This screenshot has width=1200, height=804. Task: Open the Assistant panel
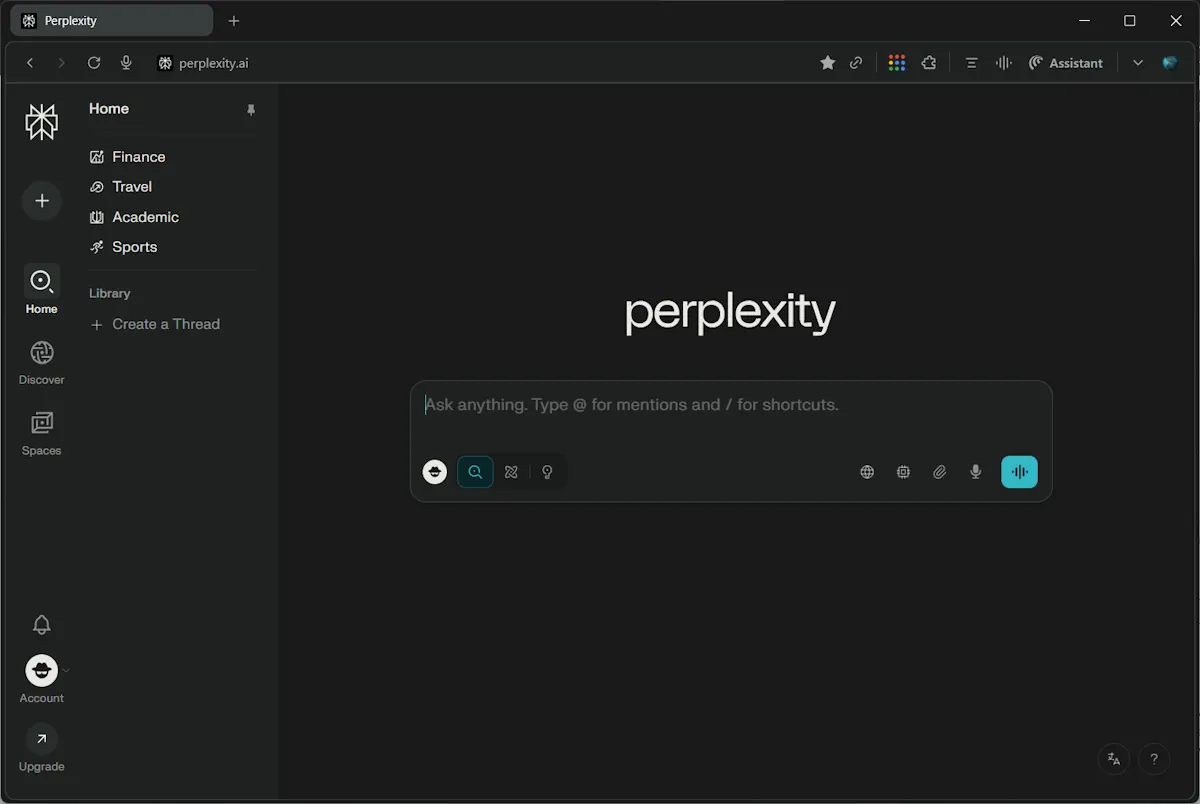coord(1066,63)
